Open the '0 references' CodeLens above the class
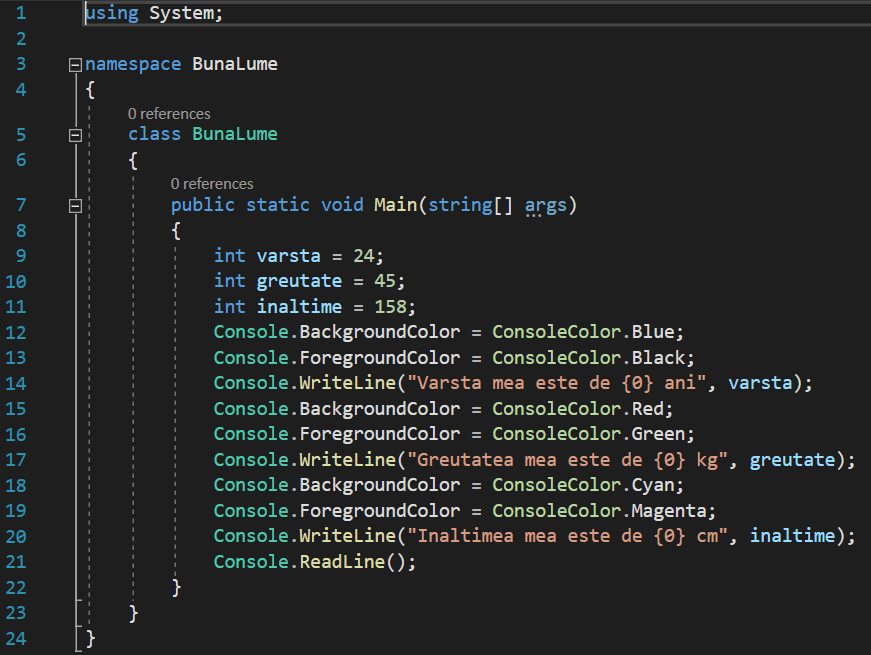The image size is (871, 655). point(169,114)
